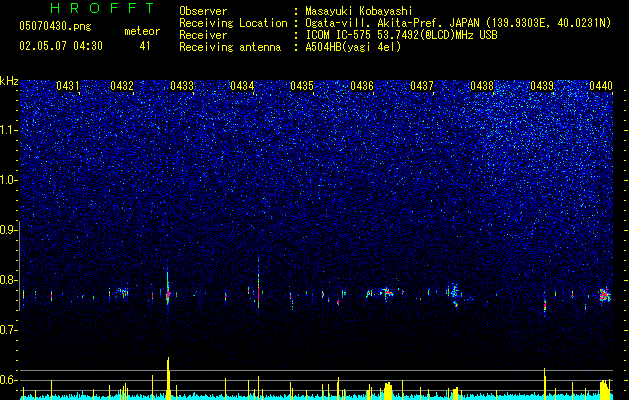The image size is (629, 400).
Task: Click the 0431 time marker
Action: (x=67, y=86)
